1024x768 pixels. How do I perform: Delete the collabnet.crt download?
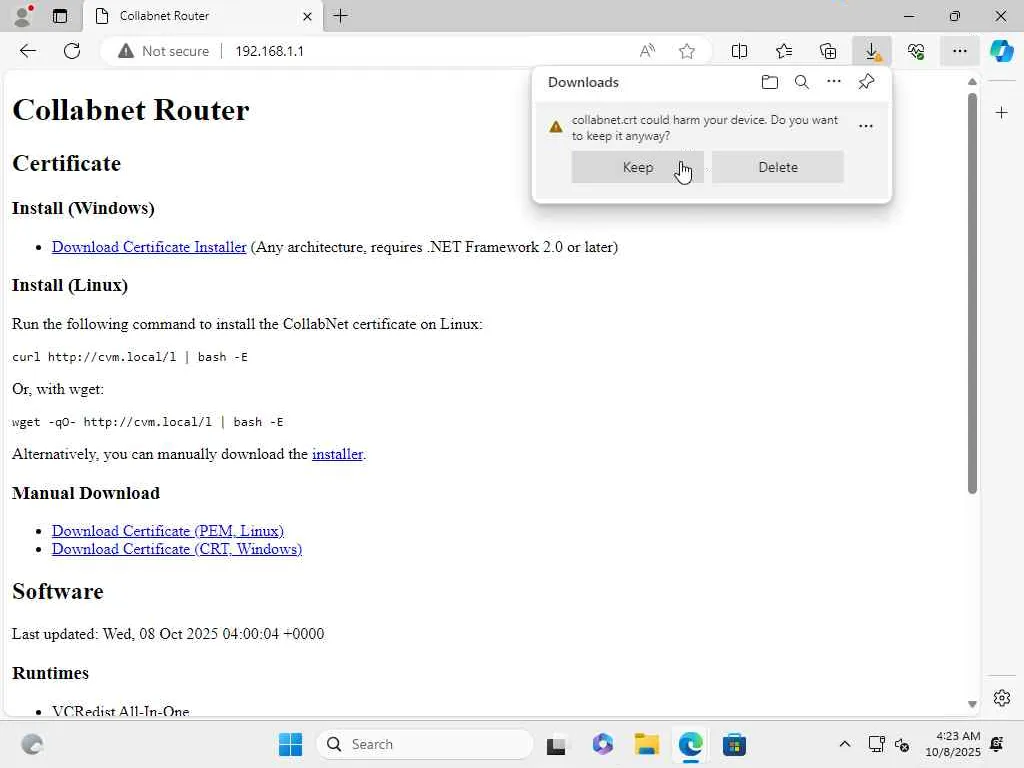click(778, 167)
